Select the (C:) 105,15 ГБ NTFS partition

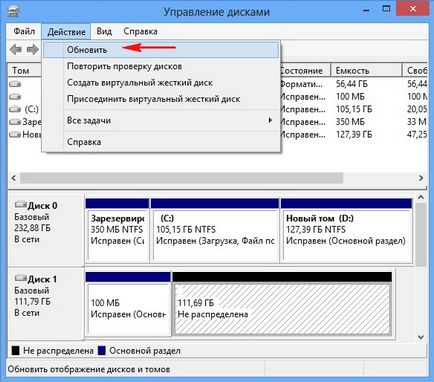[x=215, y=230]
